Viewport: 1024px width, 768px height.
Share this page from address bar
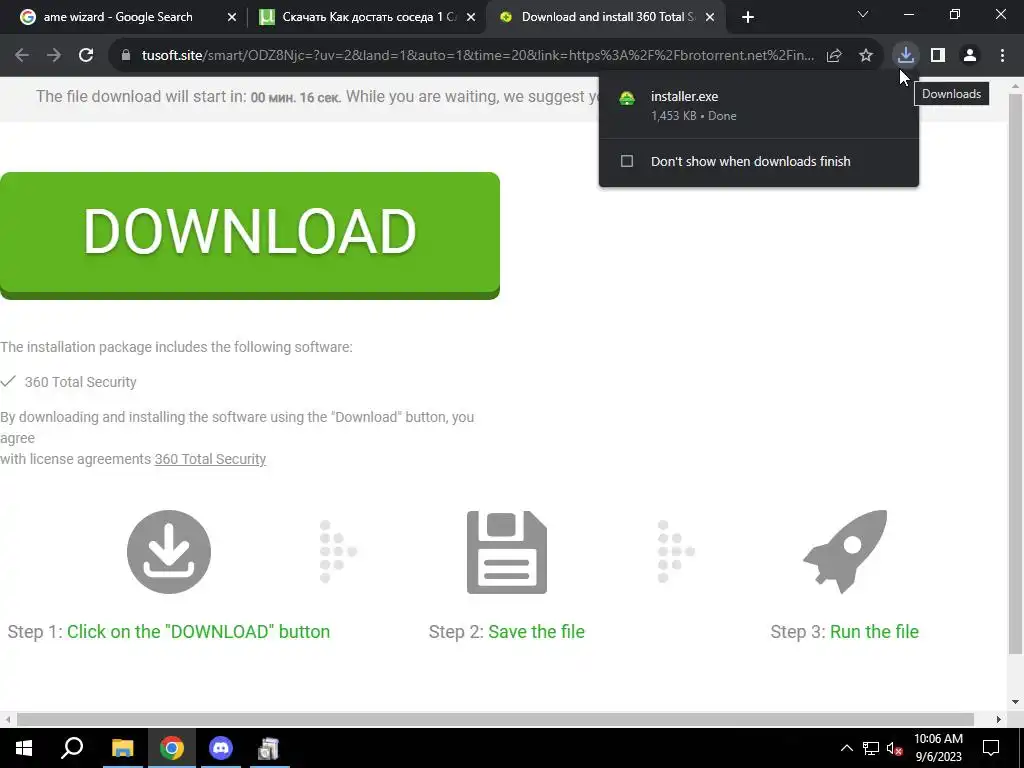click(834, 56)
